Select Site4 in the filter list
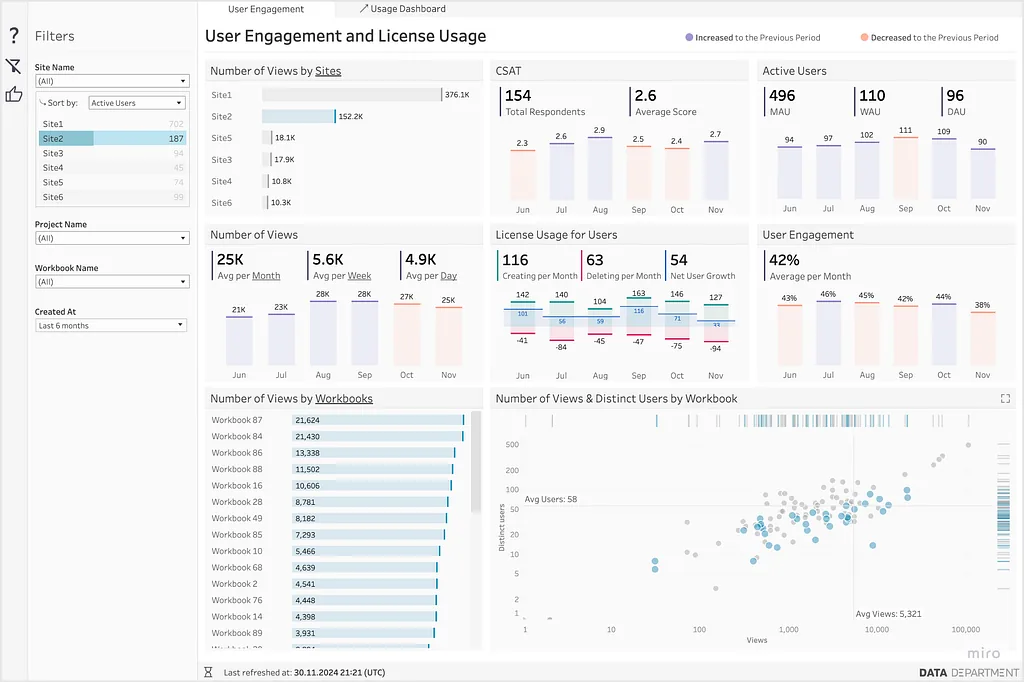Screen dimensions: 1024x682 pyautogui.click(x=112, y=167)
